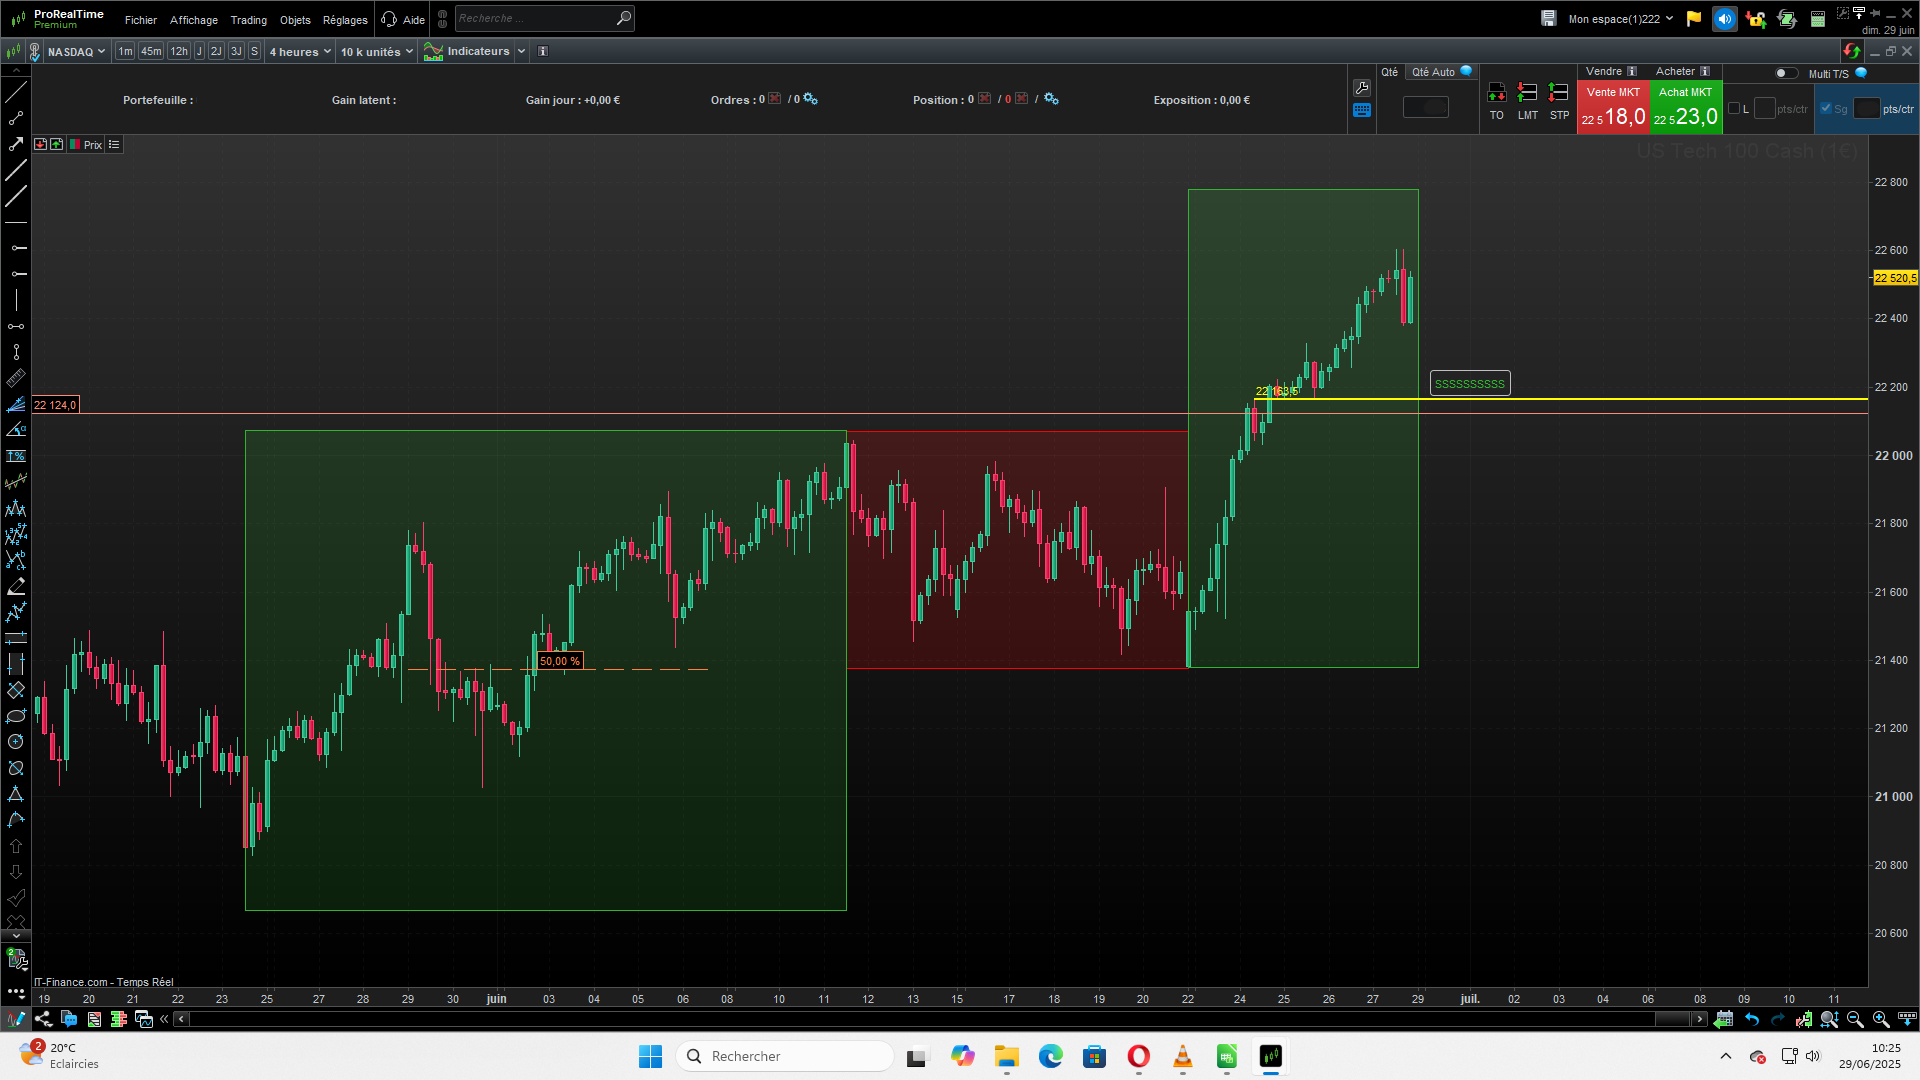Open the NASDAQ instrument dropdown
This screenshot has width=1920, height=1080.
pyautogui.click(x=76, y=52)
